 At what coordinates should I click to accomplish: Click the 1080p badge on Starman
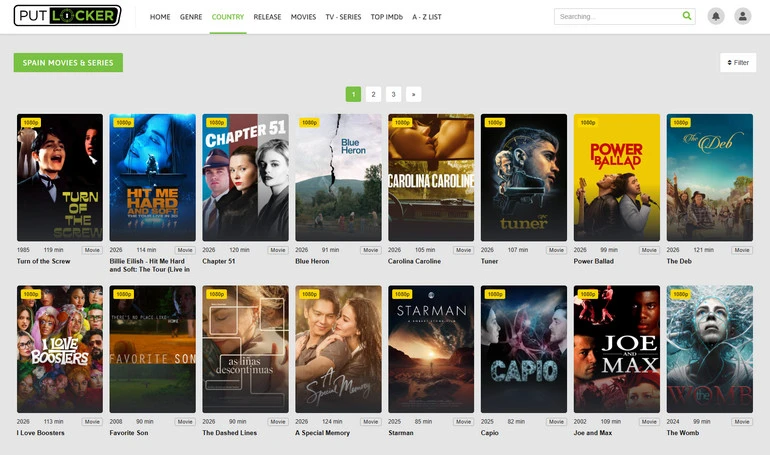pos(402,294)
